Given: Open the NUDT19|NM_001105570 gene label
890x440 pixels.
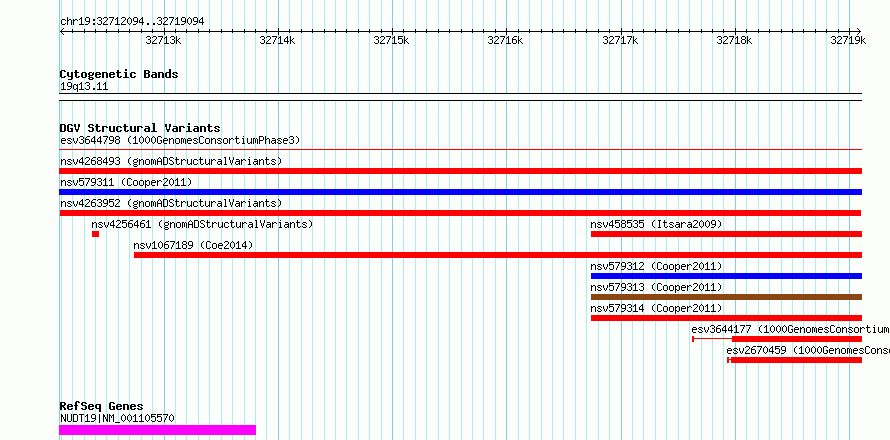Looking at the screenshot, I should tap(117, 419).
